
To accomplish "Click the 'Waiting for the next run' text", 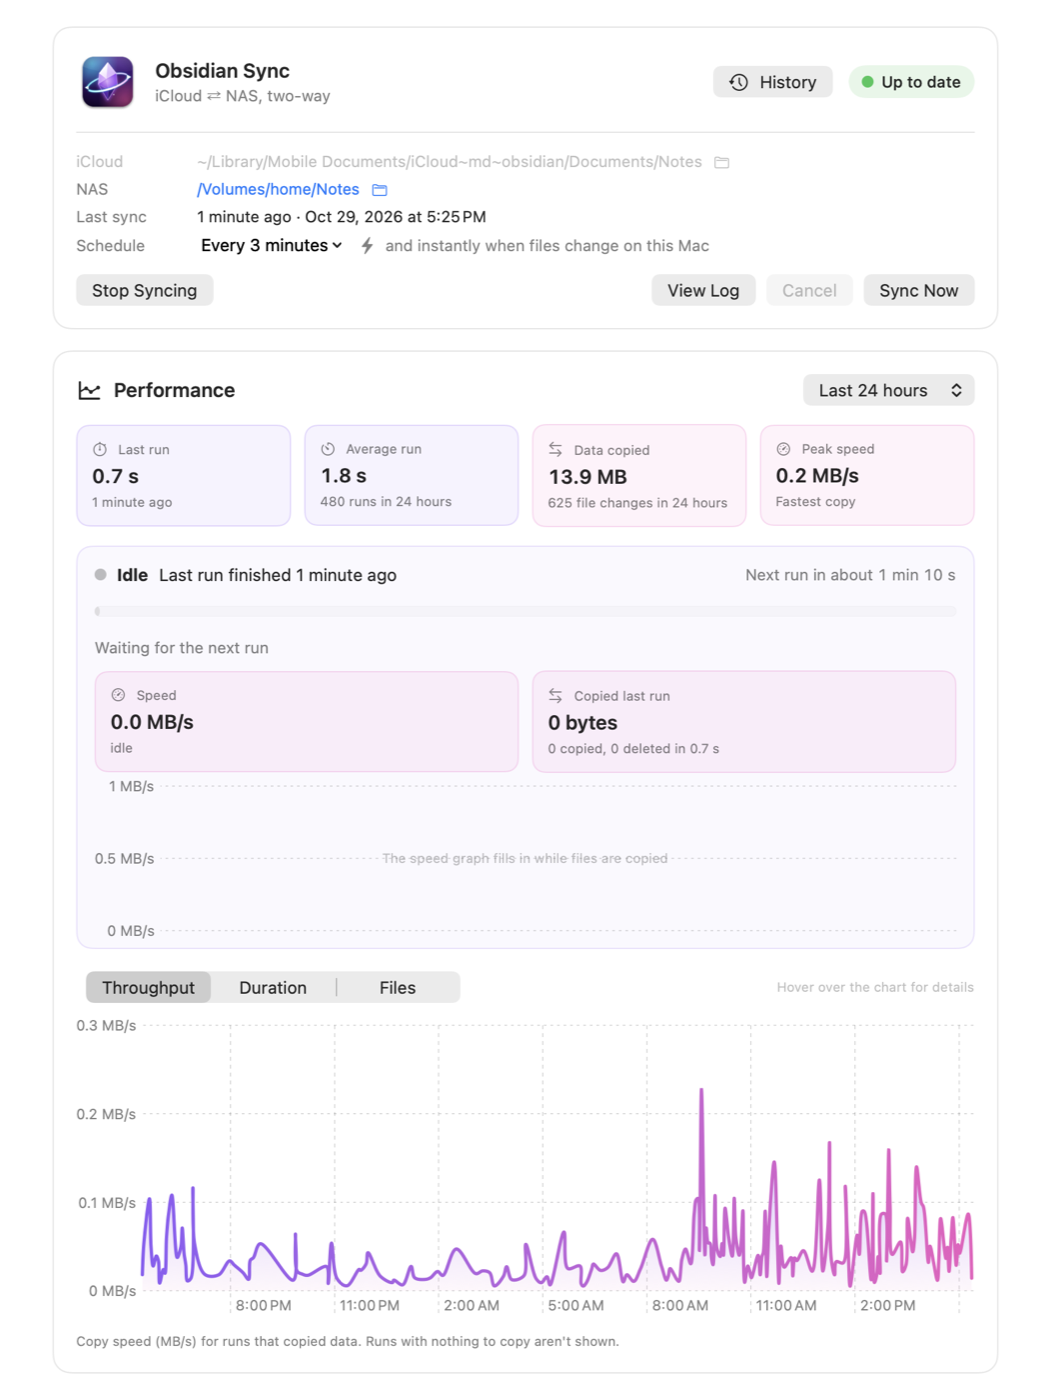I will (182, 648).
